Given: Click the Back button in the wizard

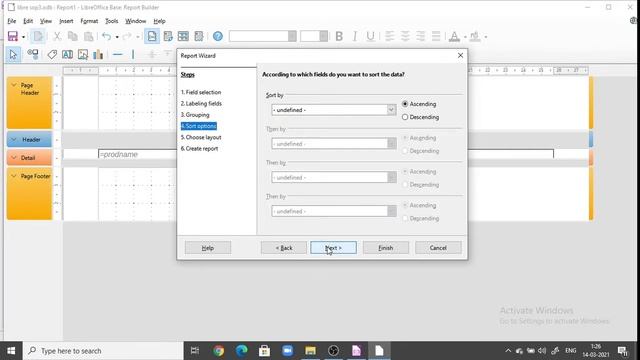Looking at the screenshot, I should 284,248.
